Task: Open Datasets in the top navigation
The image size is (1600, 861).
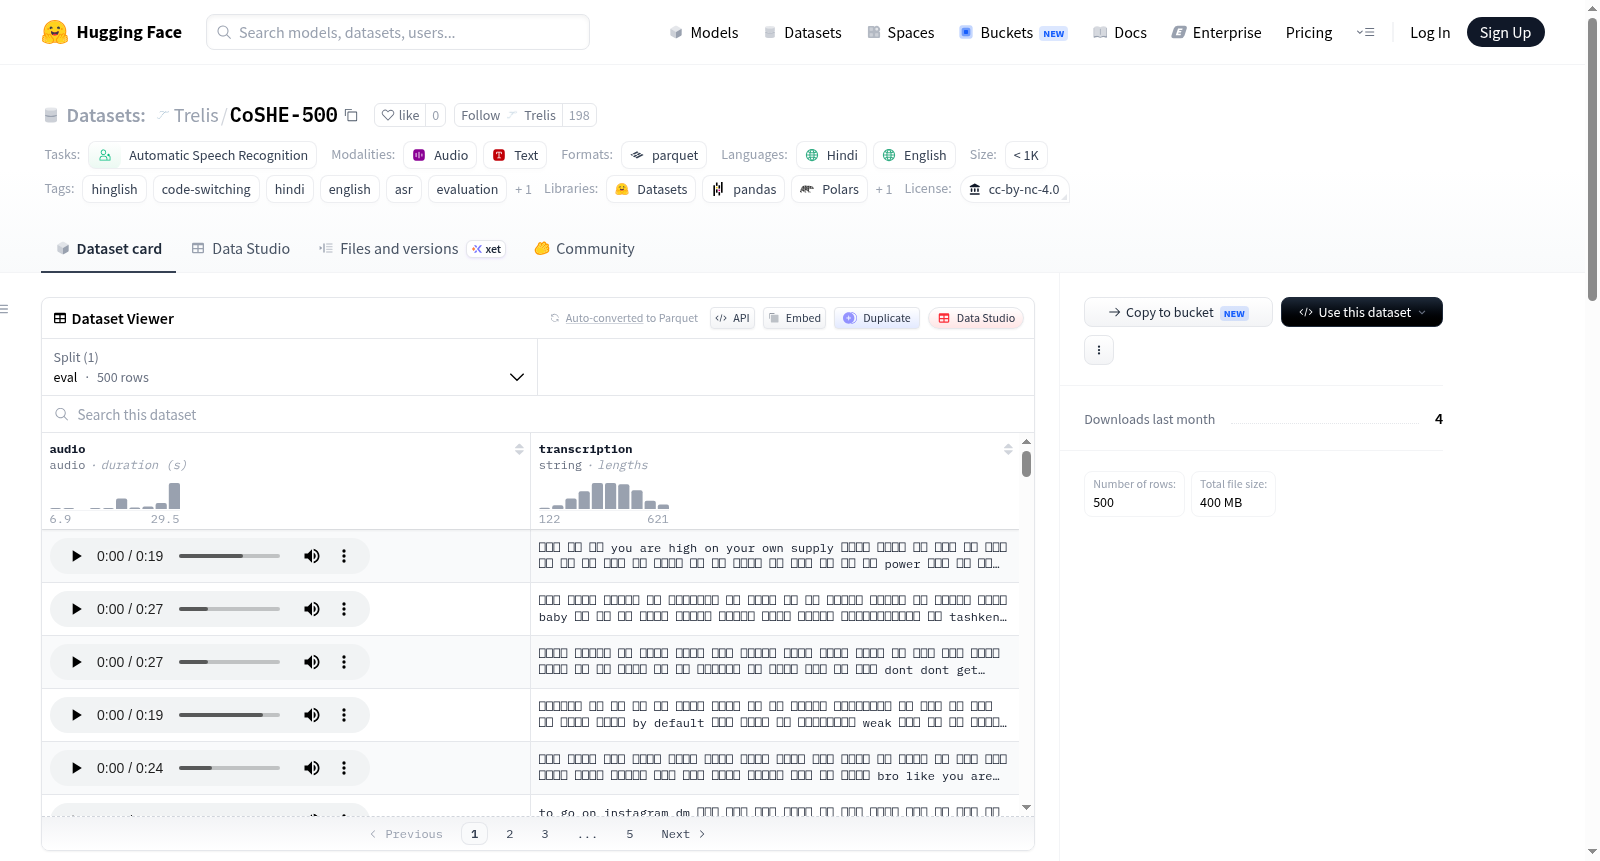Action: 803,33
